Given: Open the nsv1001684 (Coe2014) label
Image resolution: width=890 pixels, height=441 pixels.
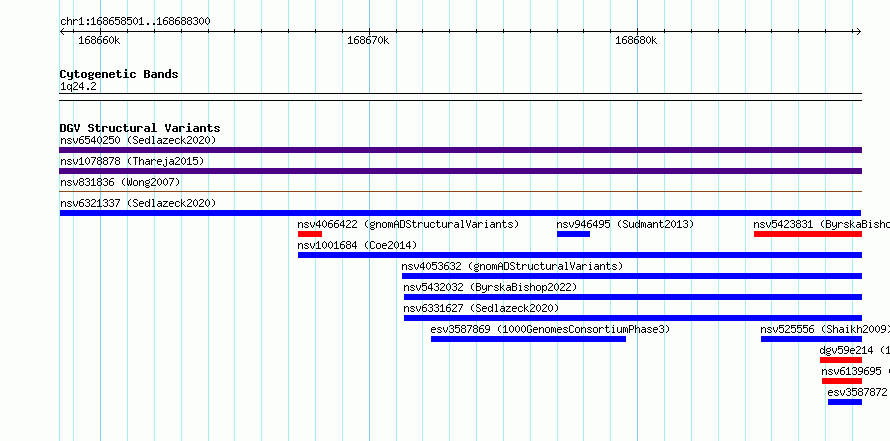Looking at the screenshot, I should coord(357,245).
